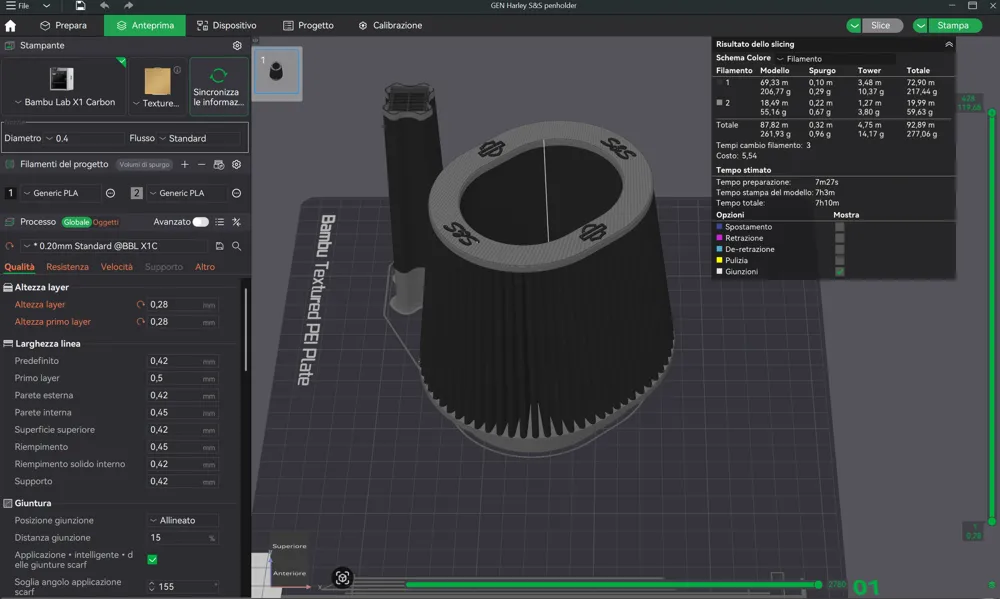Open compare presets icon
The height and width of the screenshot is (599, 1000).
click(237, 222)
